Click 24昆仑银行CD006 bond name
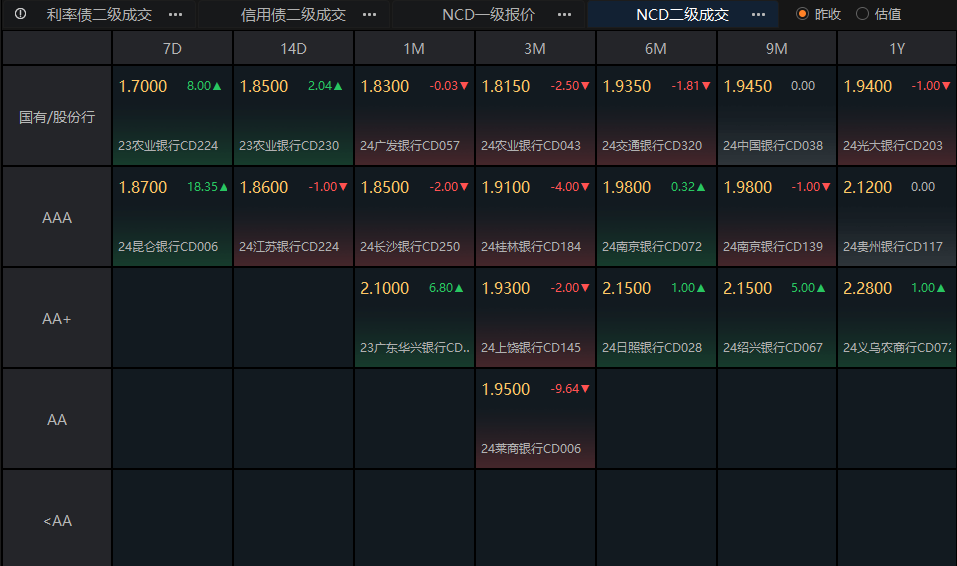The height and width of the screenshot is (566, 957). click(168, 247)
